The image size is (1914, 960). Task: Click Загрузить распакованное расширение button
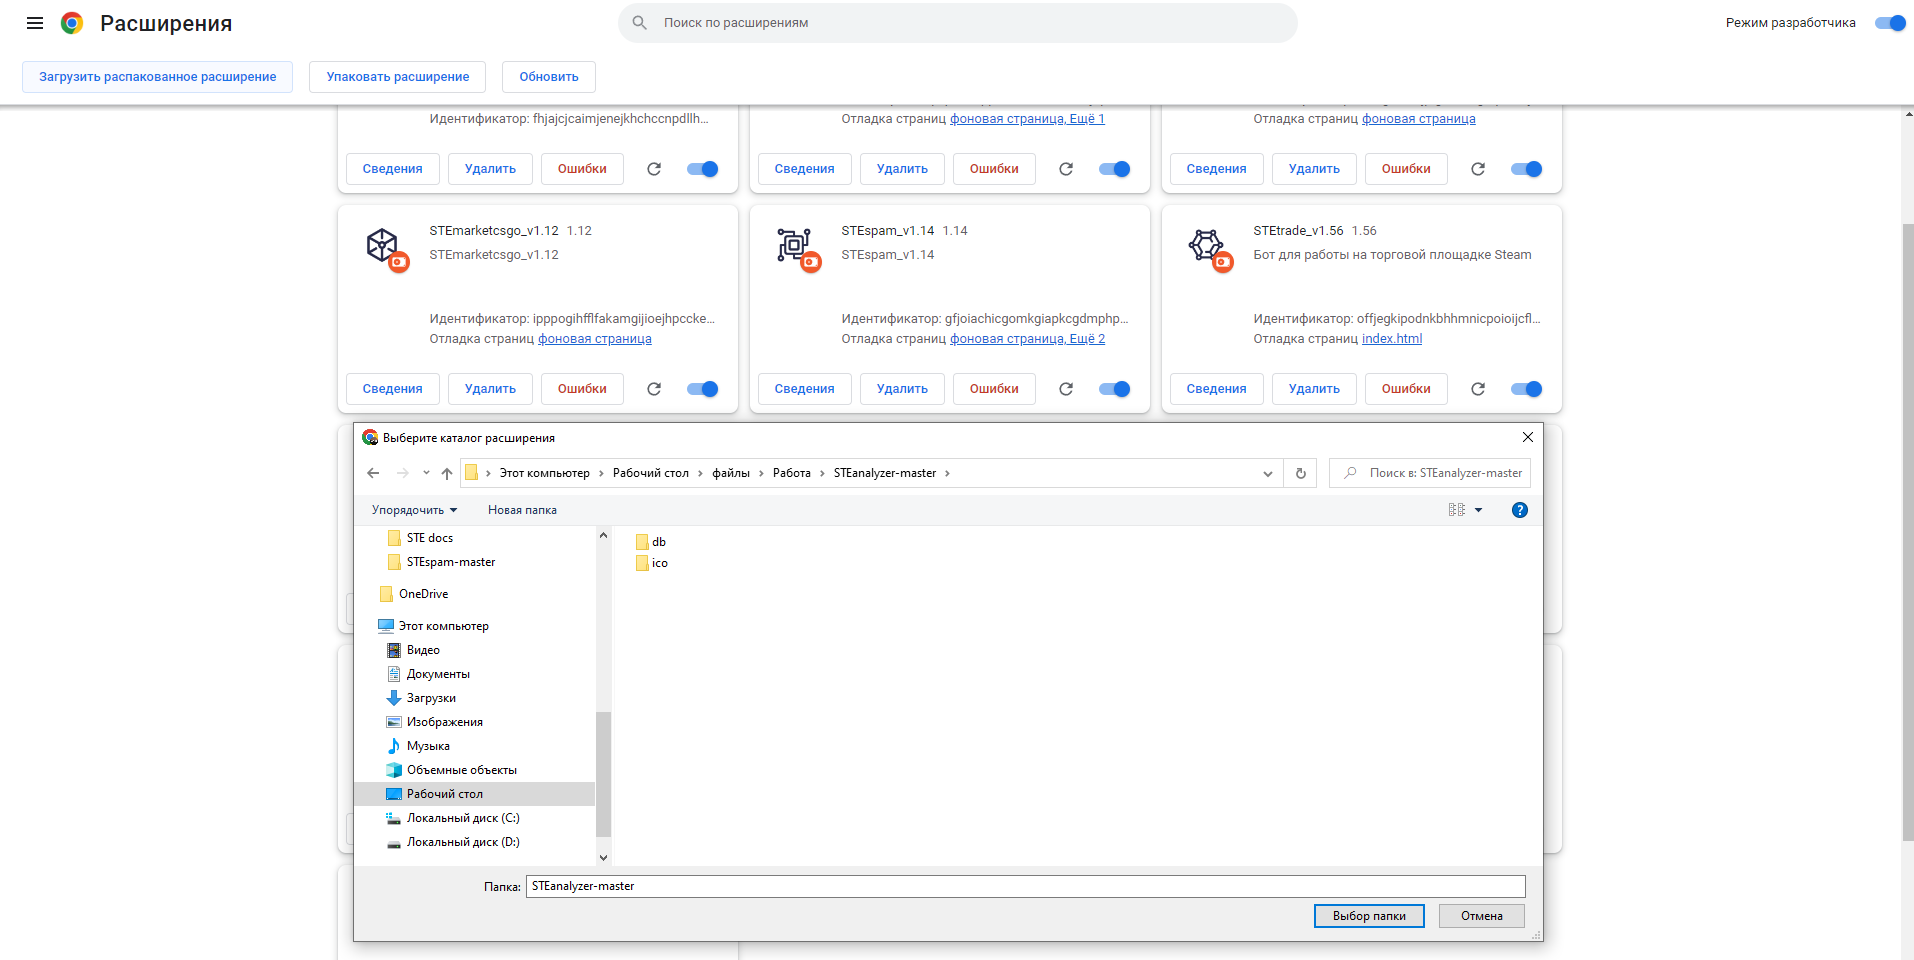(158, 77)
